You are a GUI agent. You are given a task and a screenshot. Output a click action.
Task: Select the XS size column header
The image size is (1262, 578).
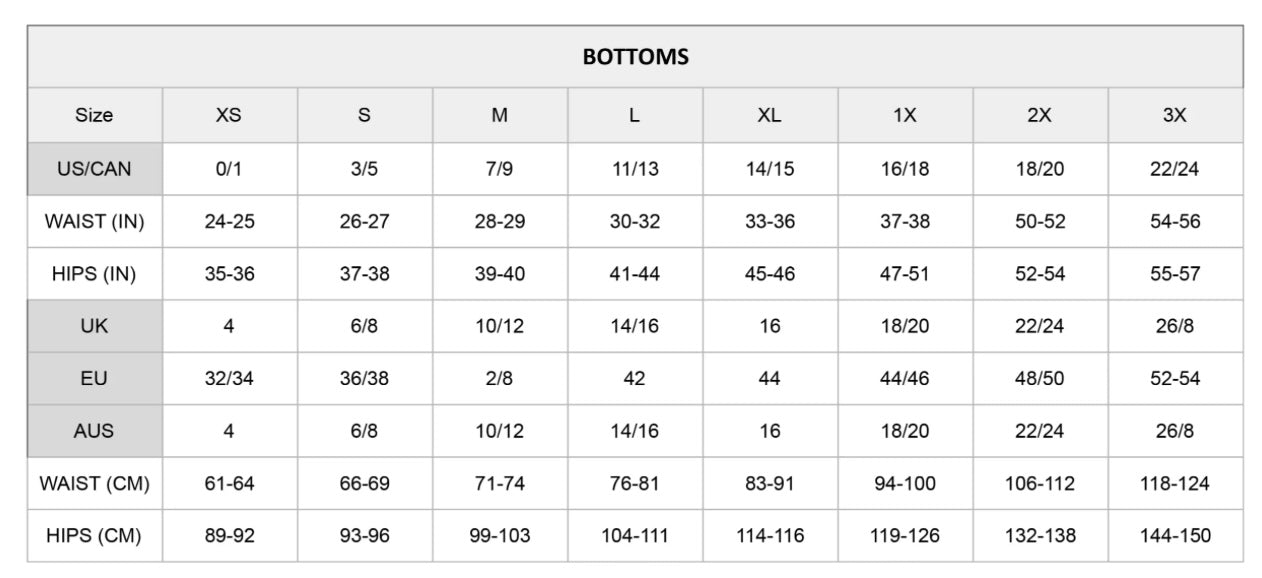click(x=229, y=115)
